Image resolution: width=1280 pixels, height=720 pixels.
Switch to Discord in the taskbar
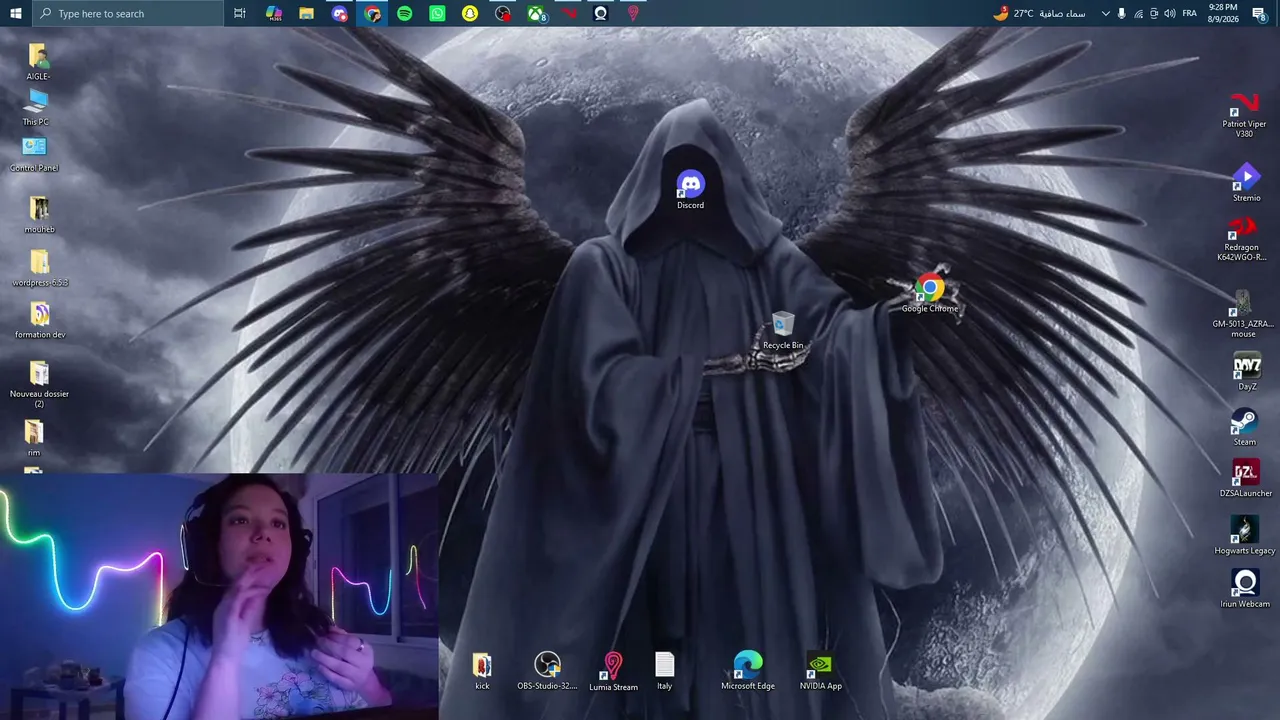[x=340, y=13]
